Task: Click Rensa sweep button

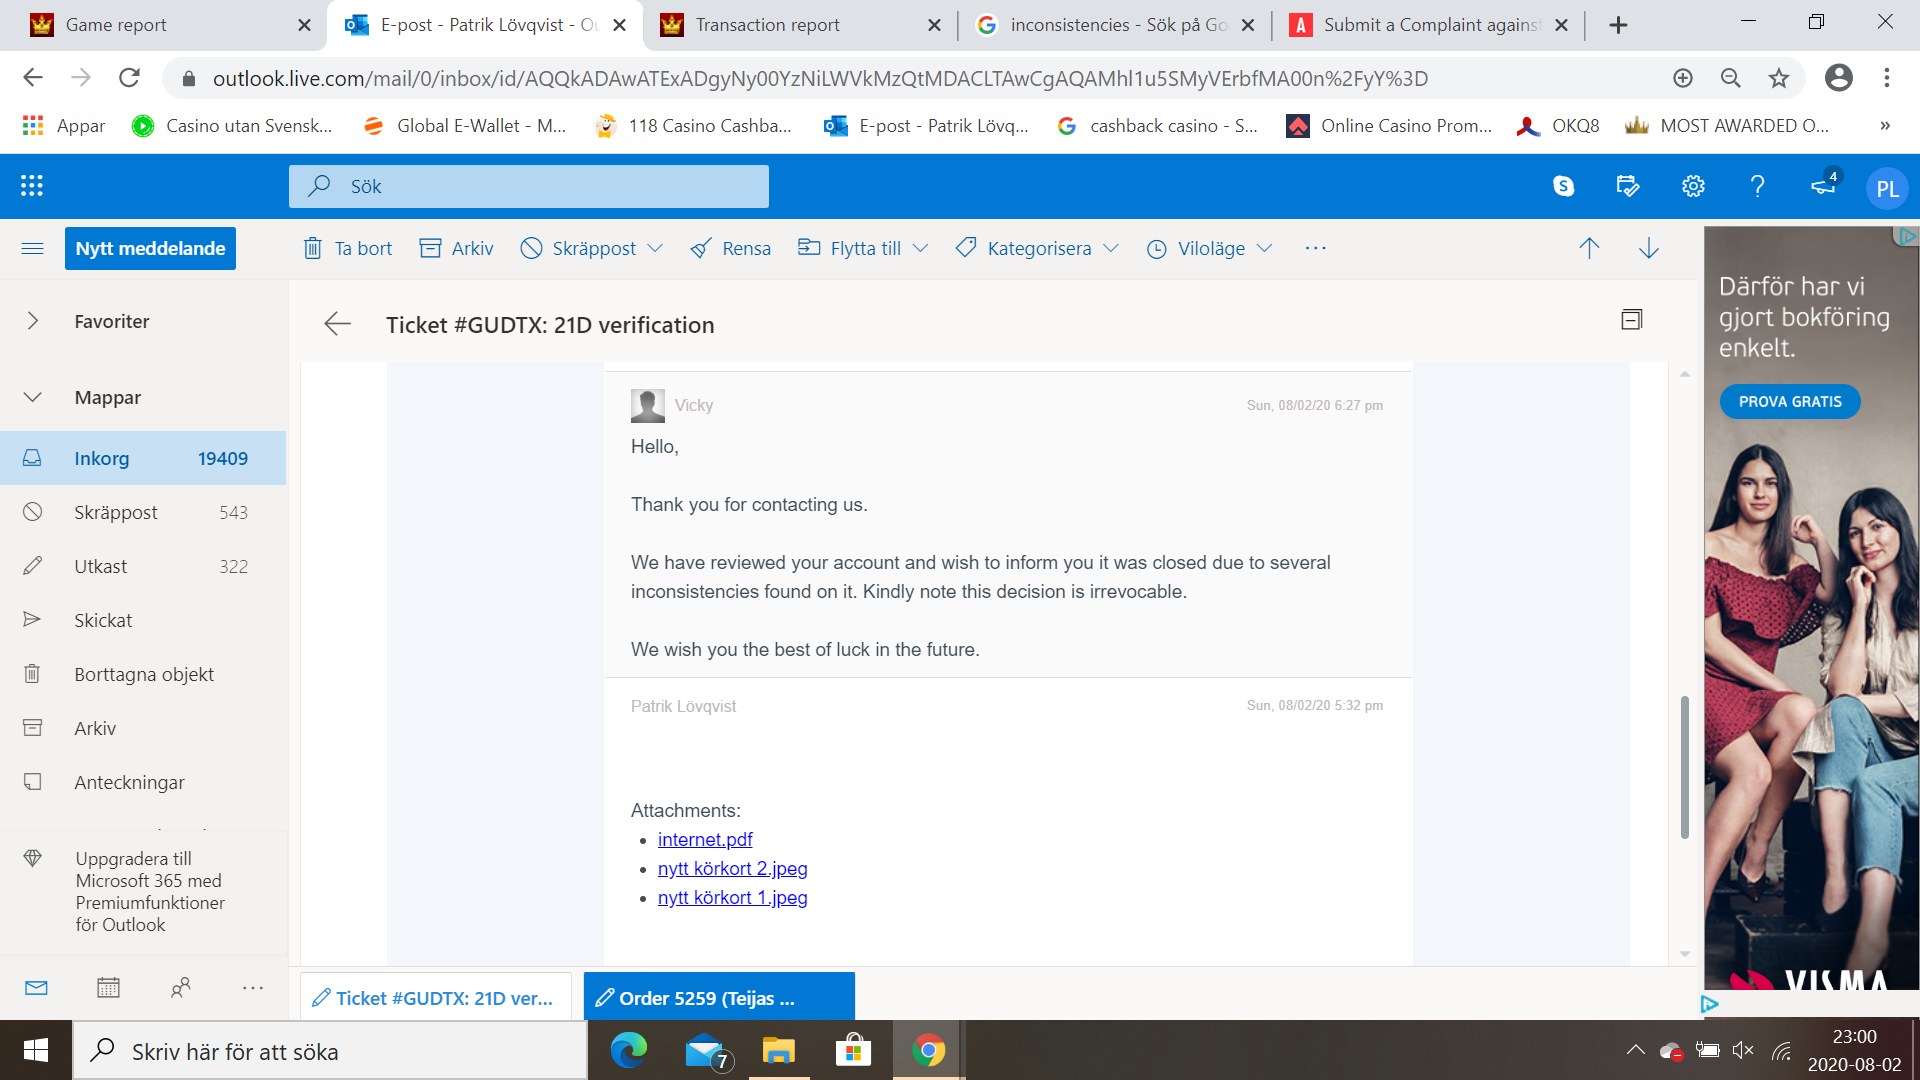Action: 731,248
